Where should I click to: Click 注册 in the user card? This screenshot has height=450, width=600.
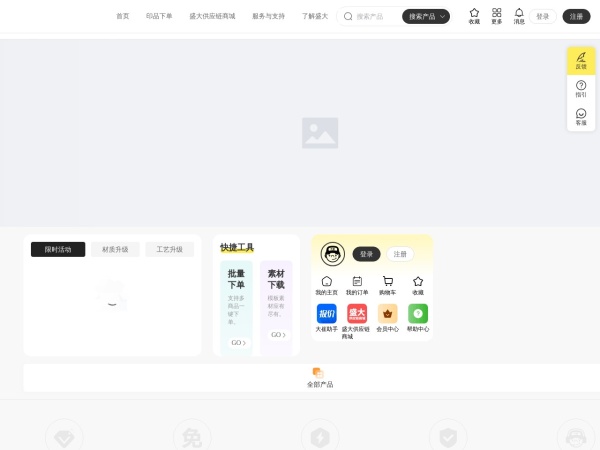(x=400, y=254)
